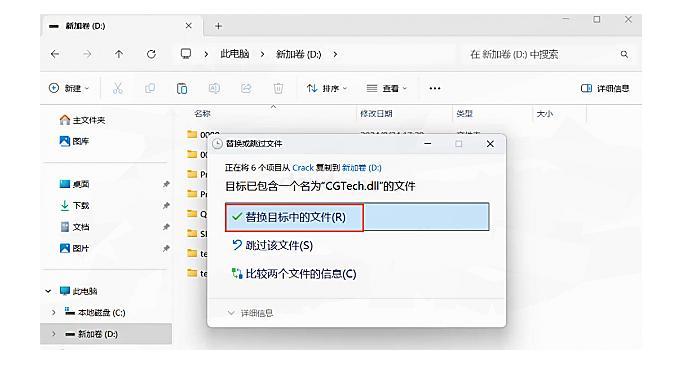Click the 新加卷 (D:) destination link in dialog
This screenshot has width=682, height=365.
(361, 167)
